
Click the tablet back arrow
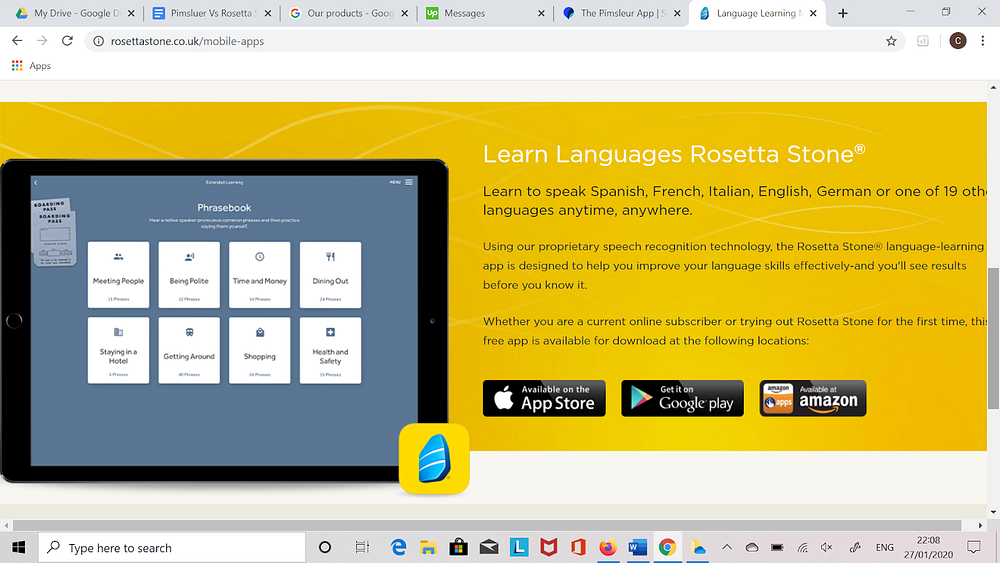tap(36, 183)
